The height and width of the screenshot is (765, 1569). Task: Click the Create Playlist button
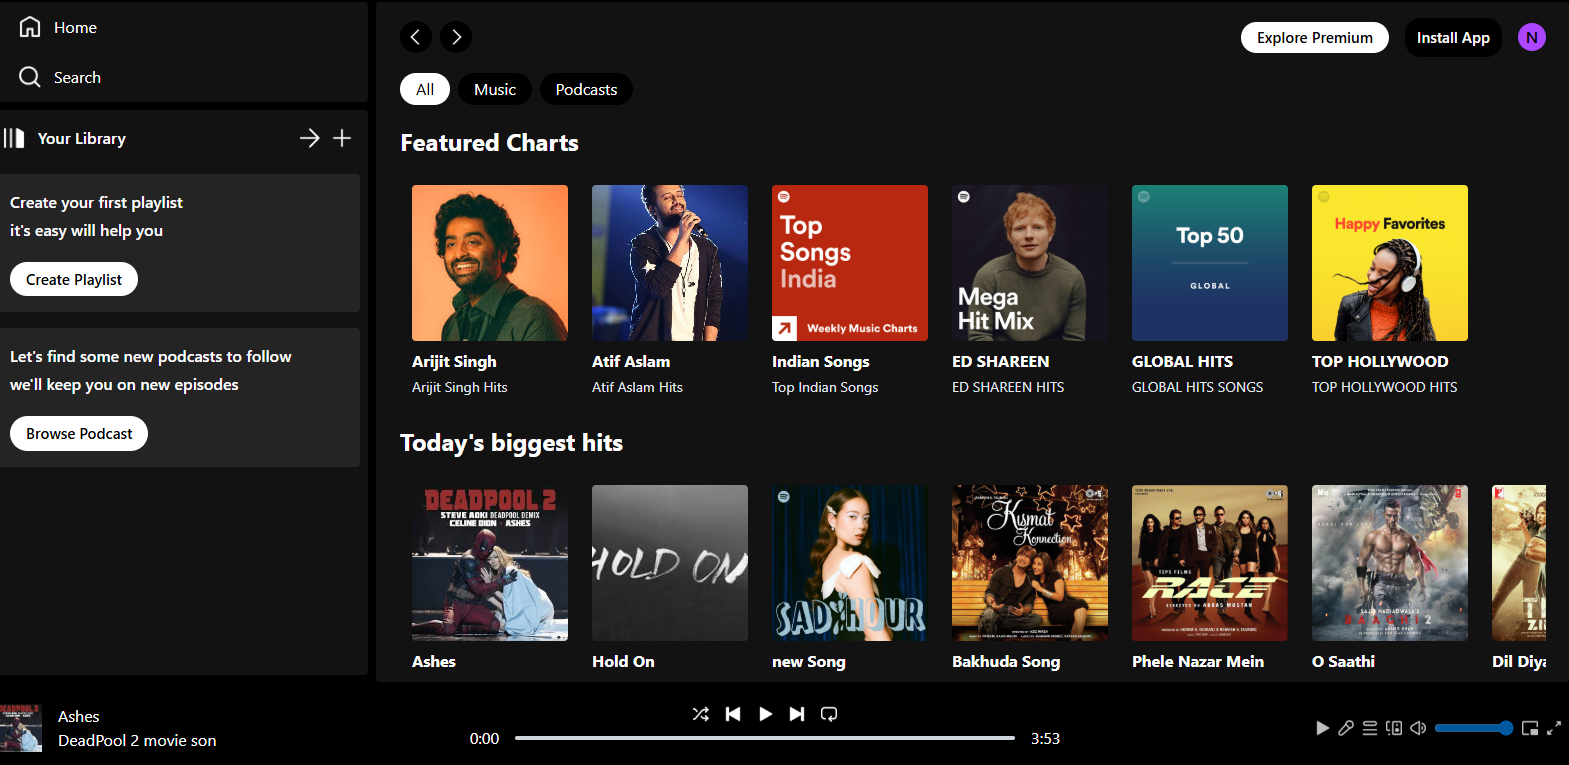point(74,279)
